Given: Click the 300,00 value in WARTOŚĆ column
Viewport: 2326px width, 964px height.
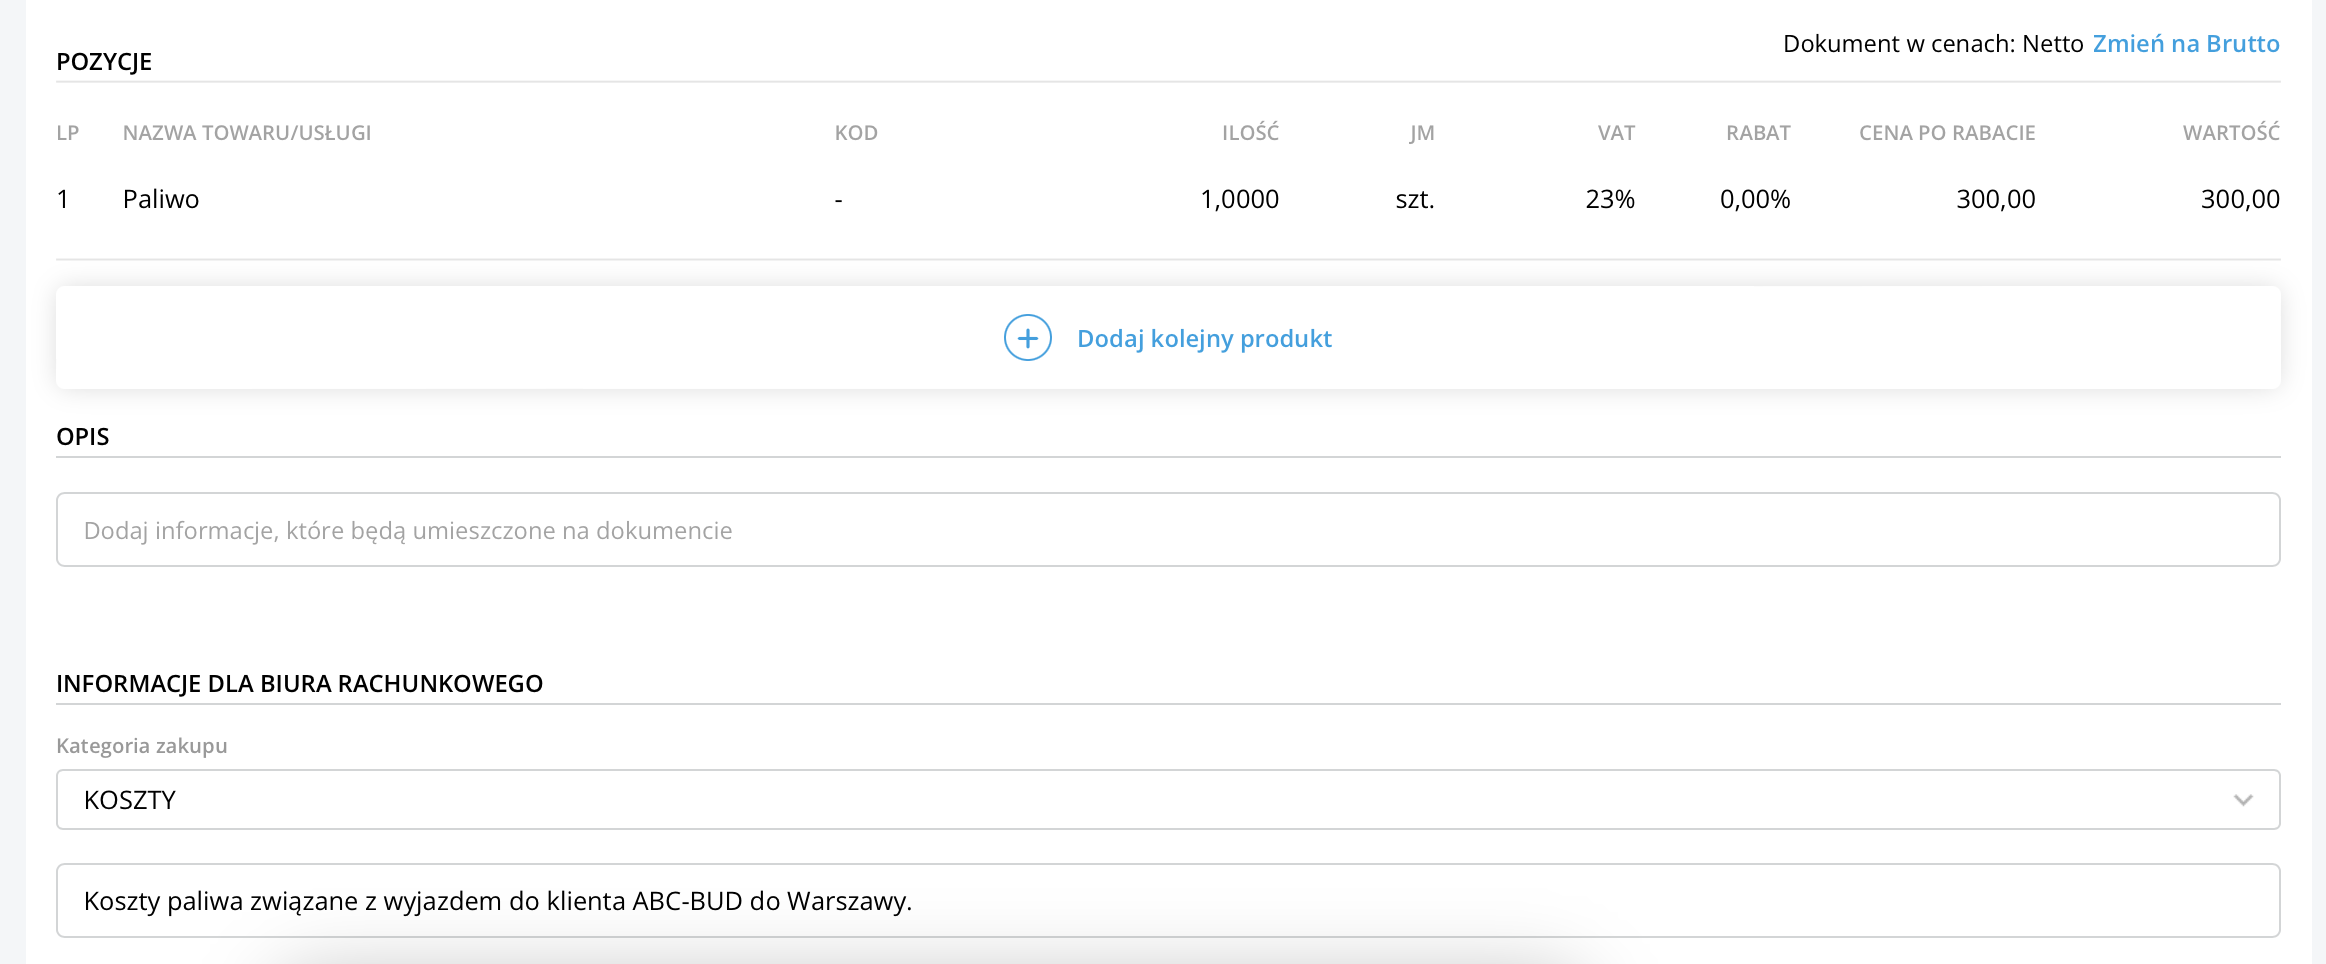Looking at the screenshot, I should [x=2239, y=199].
